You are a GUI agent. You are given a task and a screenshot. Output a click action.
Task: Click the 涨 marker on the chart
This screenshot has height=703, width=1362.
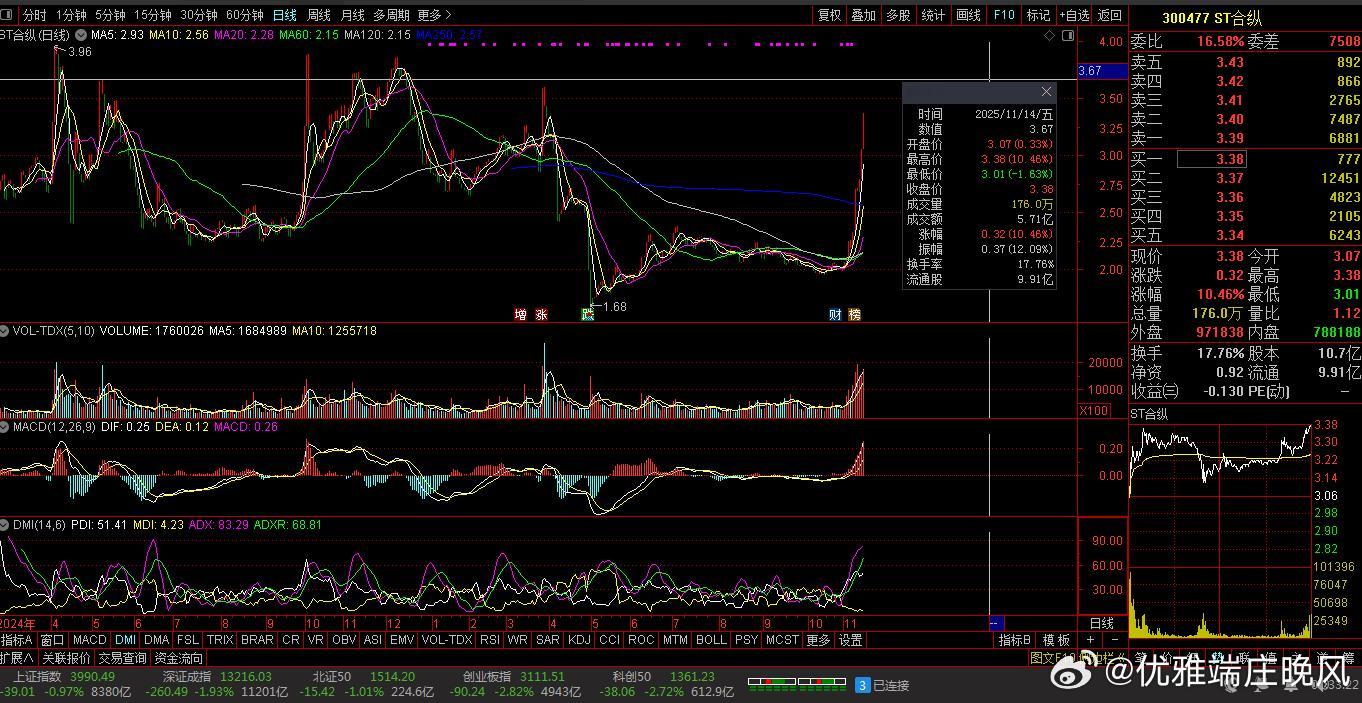coord(541,314)
